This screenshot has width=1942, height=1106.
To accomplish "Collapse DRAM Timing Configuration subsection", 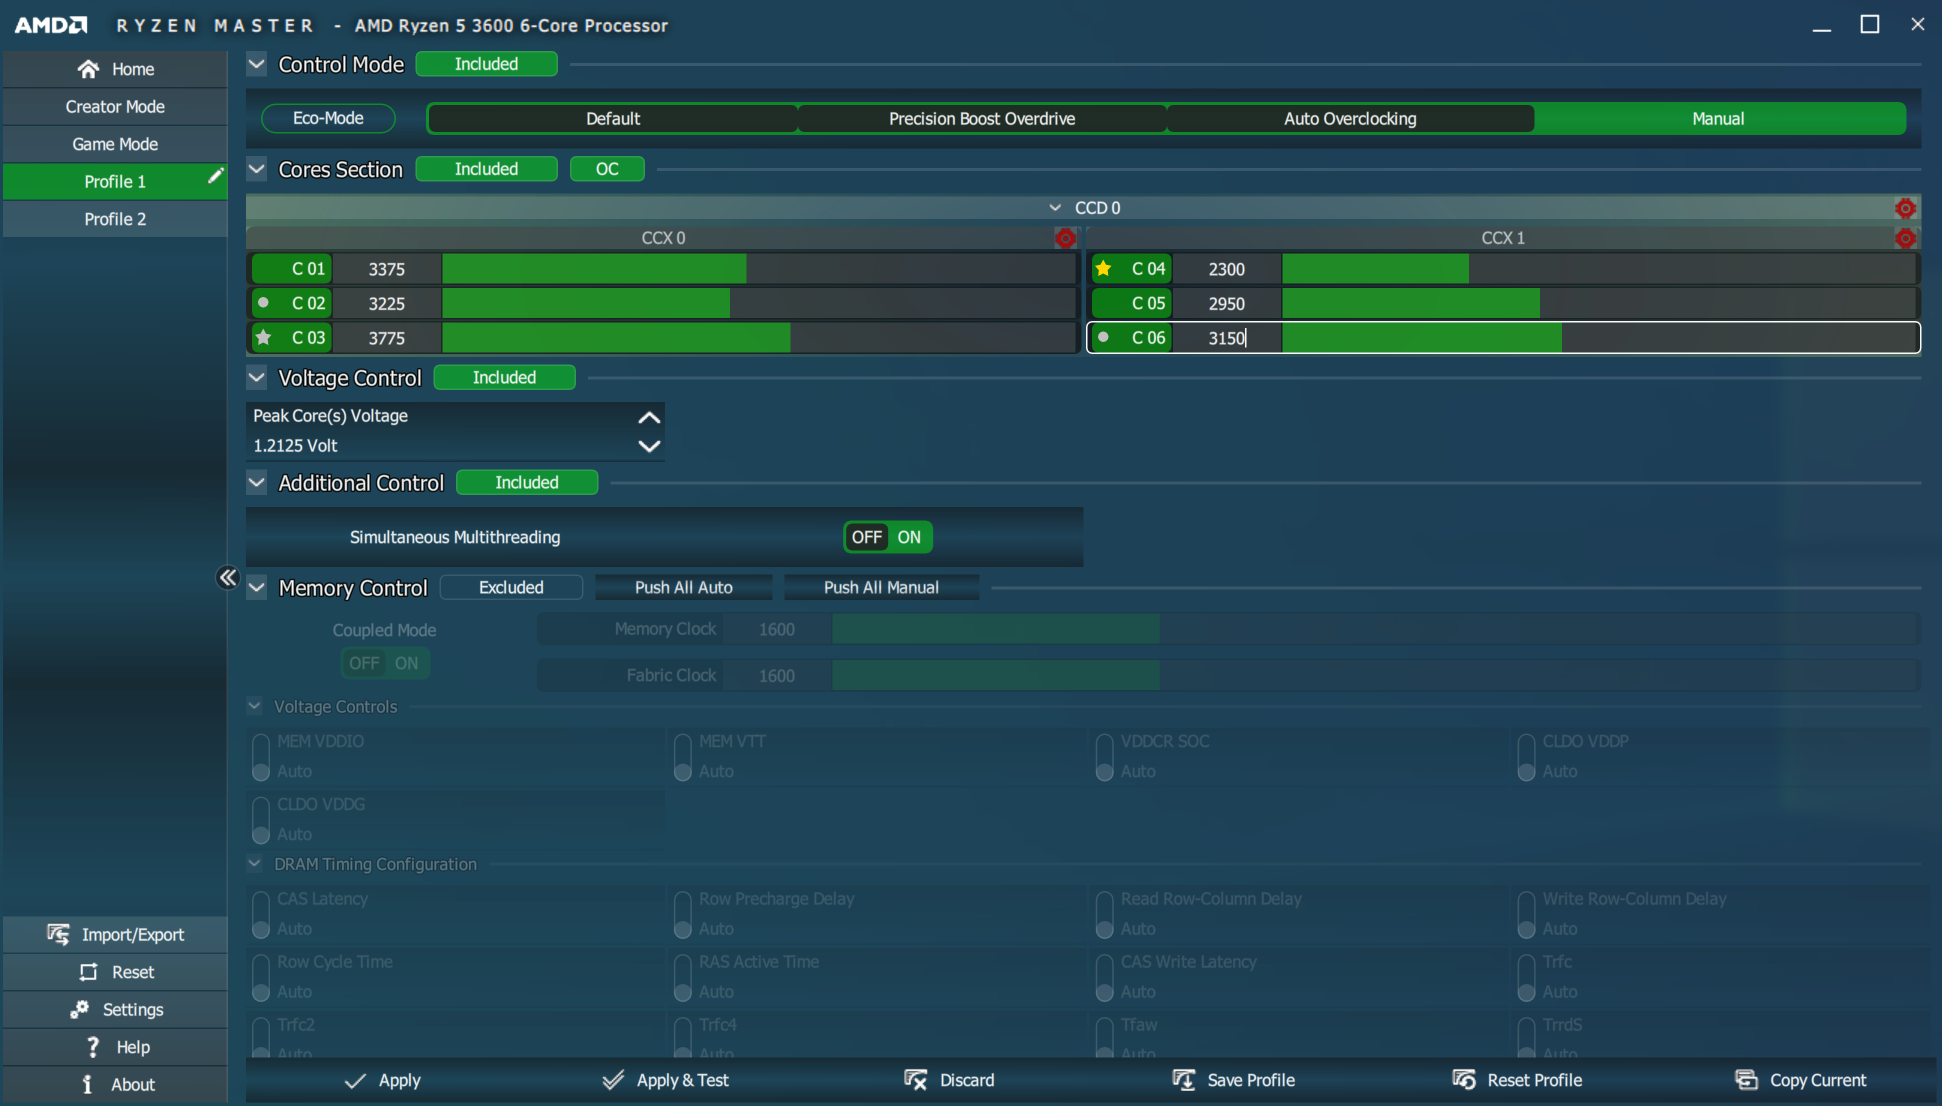I will 255,863.
